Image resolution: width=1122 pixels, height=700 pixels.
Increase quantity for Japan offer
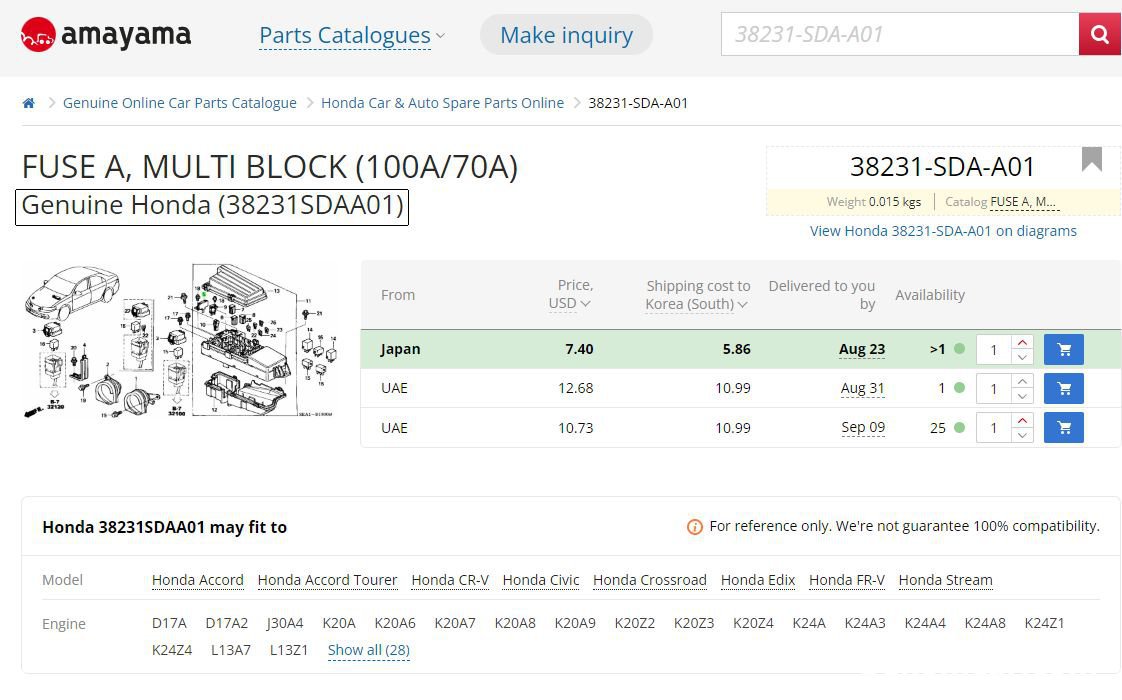1023,342
